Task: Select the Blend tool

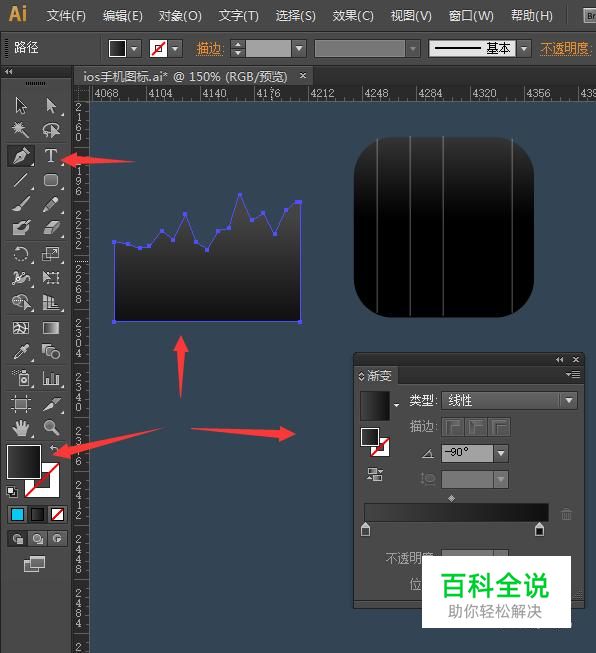Action: coord(51,352)
